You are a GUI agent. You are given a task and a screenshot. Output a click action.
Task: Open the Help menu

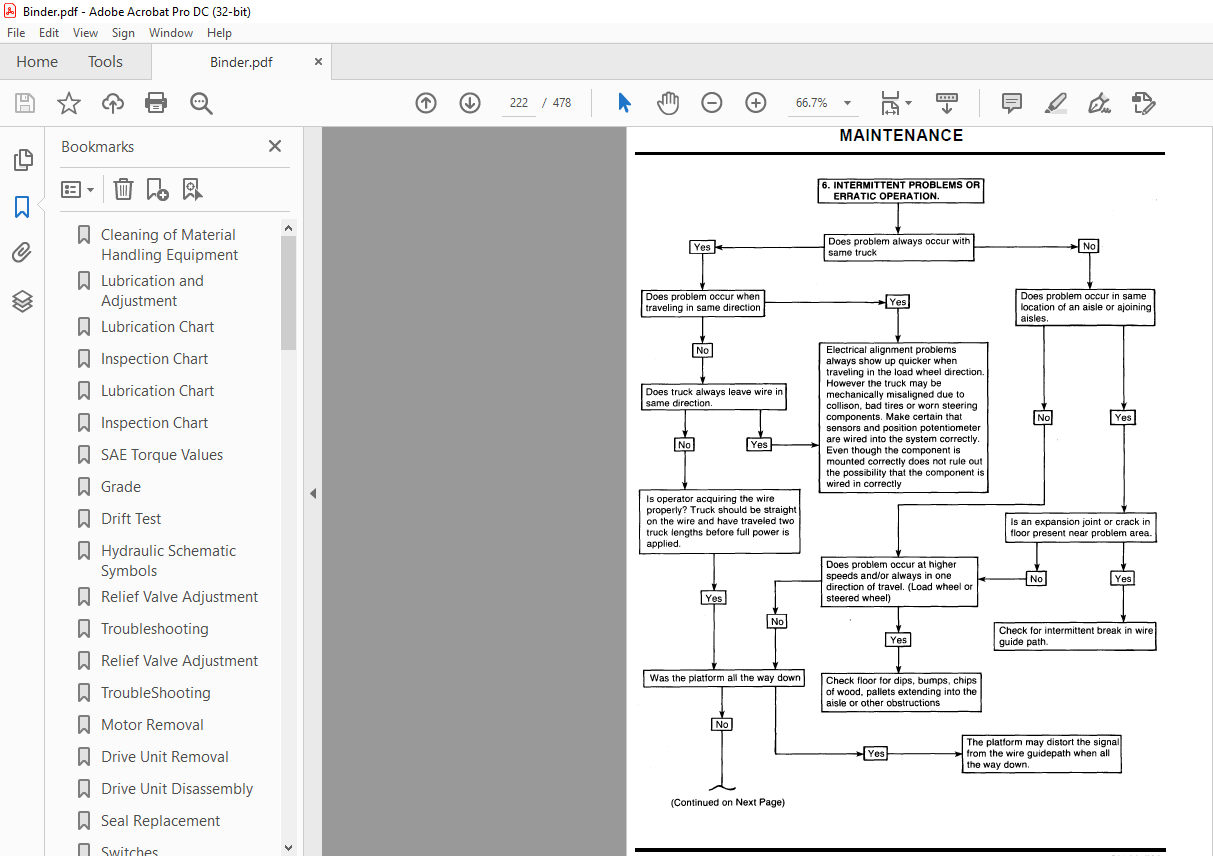pos(219,33)
